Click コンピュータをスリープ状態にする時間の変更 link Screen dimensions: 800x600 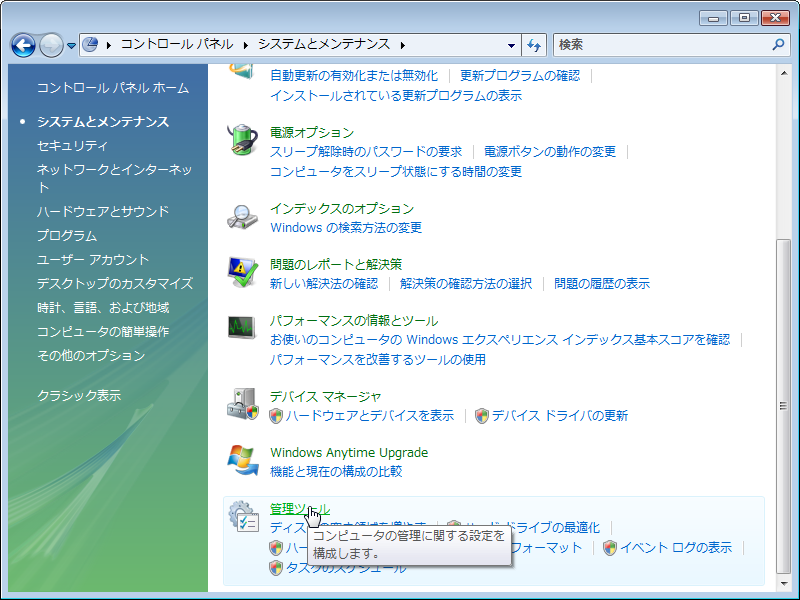(x=396, y=171)
